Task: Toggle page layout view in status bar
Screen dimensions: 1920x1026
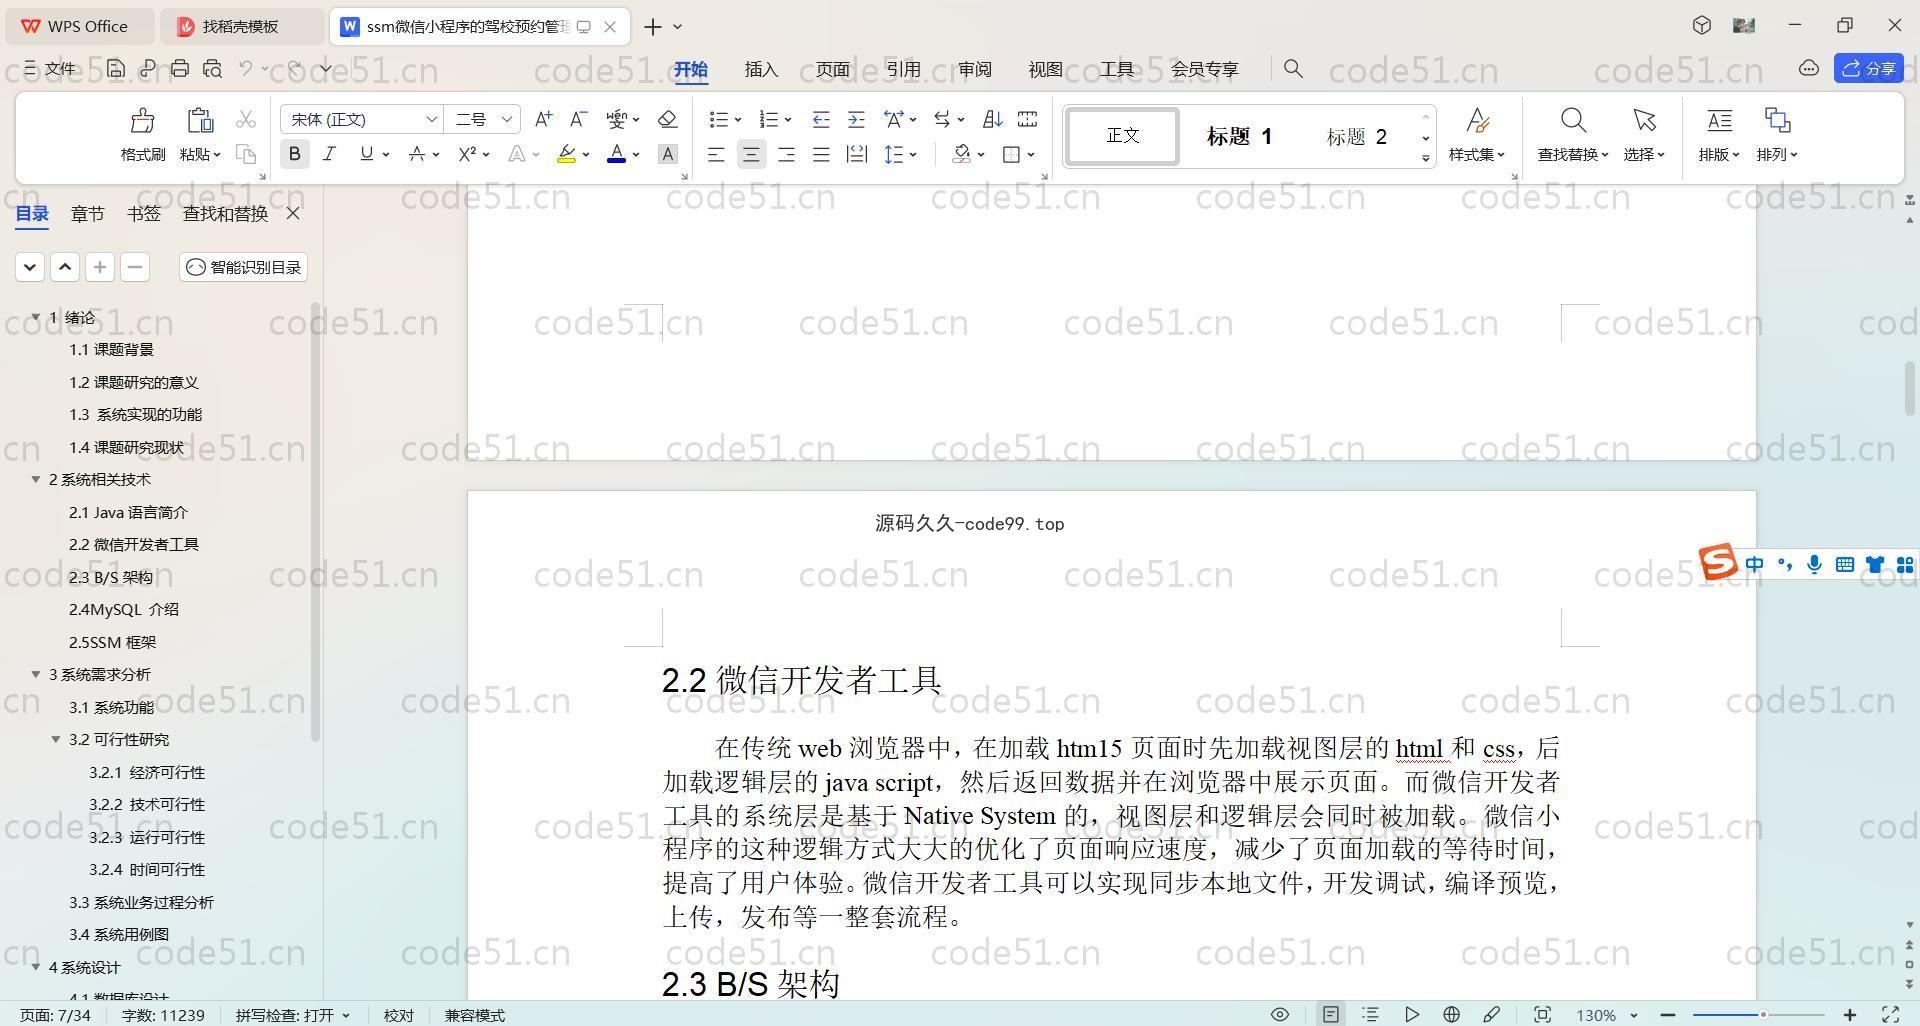Action: [x=1331, y=1014]
